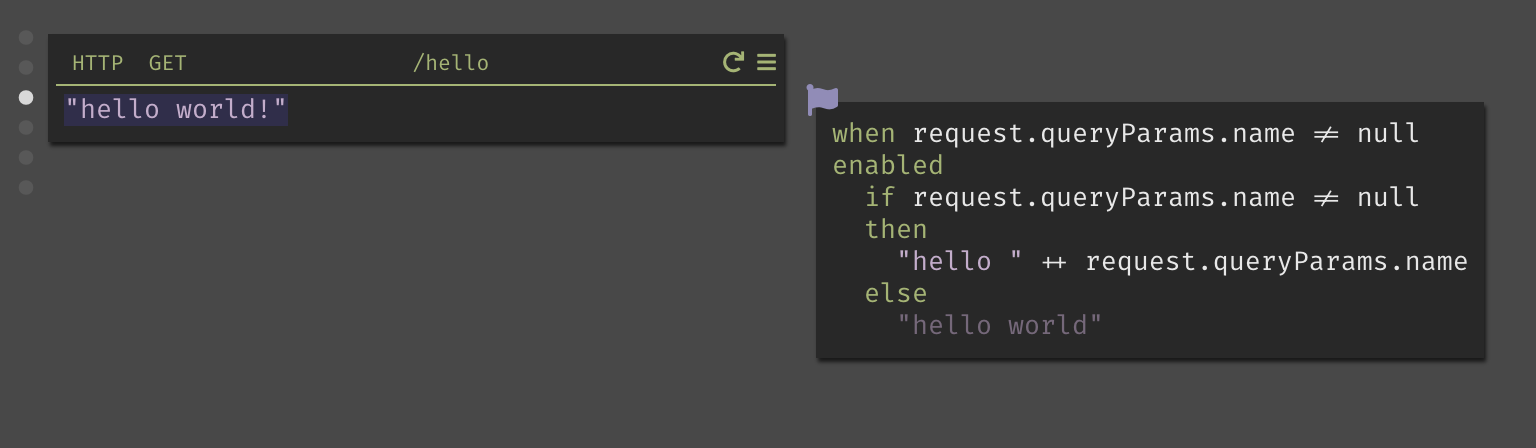Select the highlighted white trace dot
Screen dimensions: 1536x448
point(26,97)
